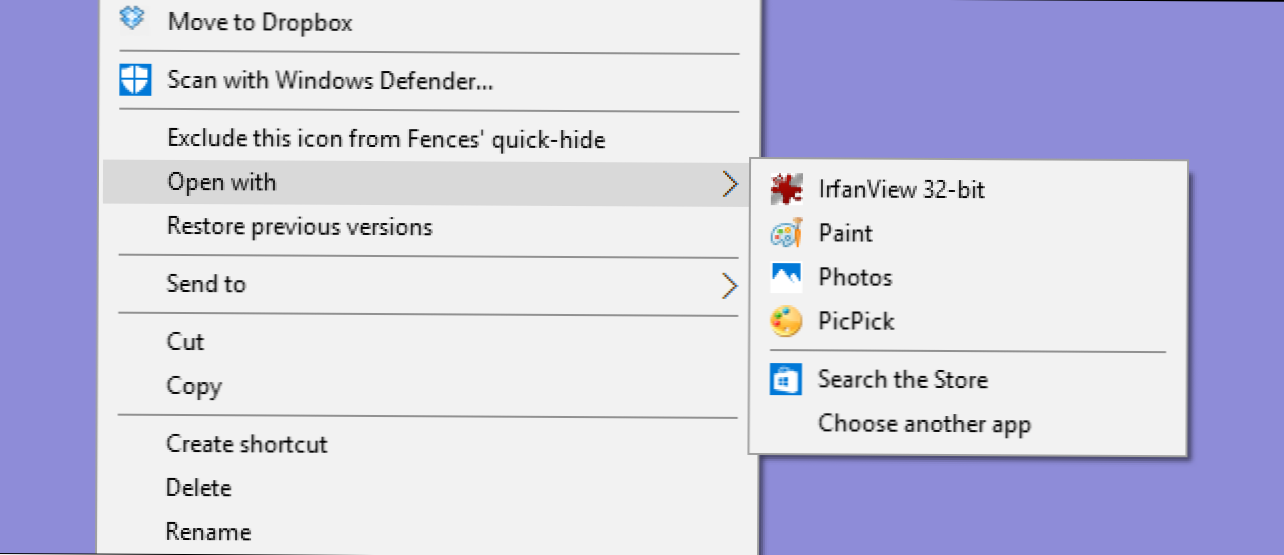The width and height of the screenshot is (1284, 555).
Task: Click the IrfanView red splat icon
Action: click(786, 189)
